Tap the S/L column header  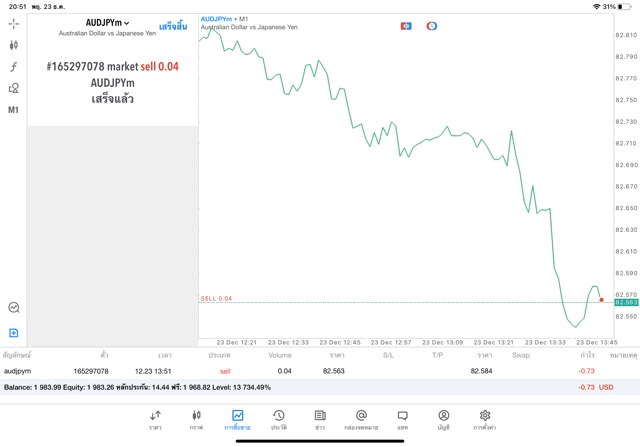[x=388, y=355]
